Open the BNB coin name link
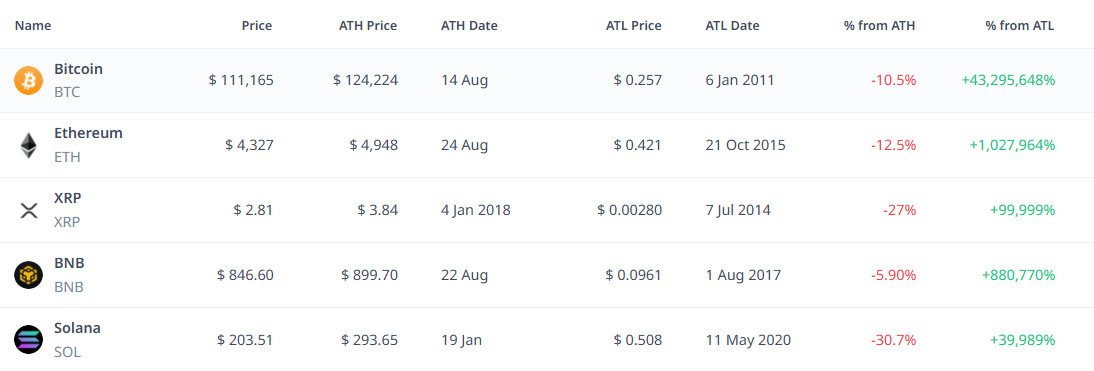Viewport: 1094px width, 371px height. point(69,263)
